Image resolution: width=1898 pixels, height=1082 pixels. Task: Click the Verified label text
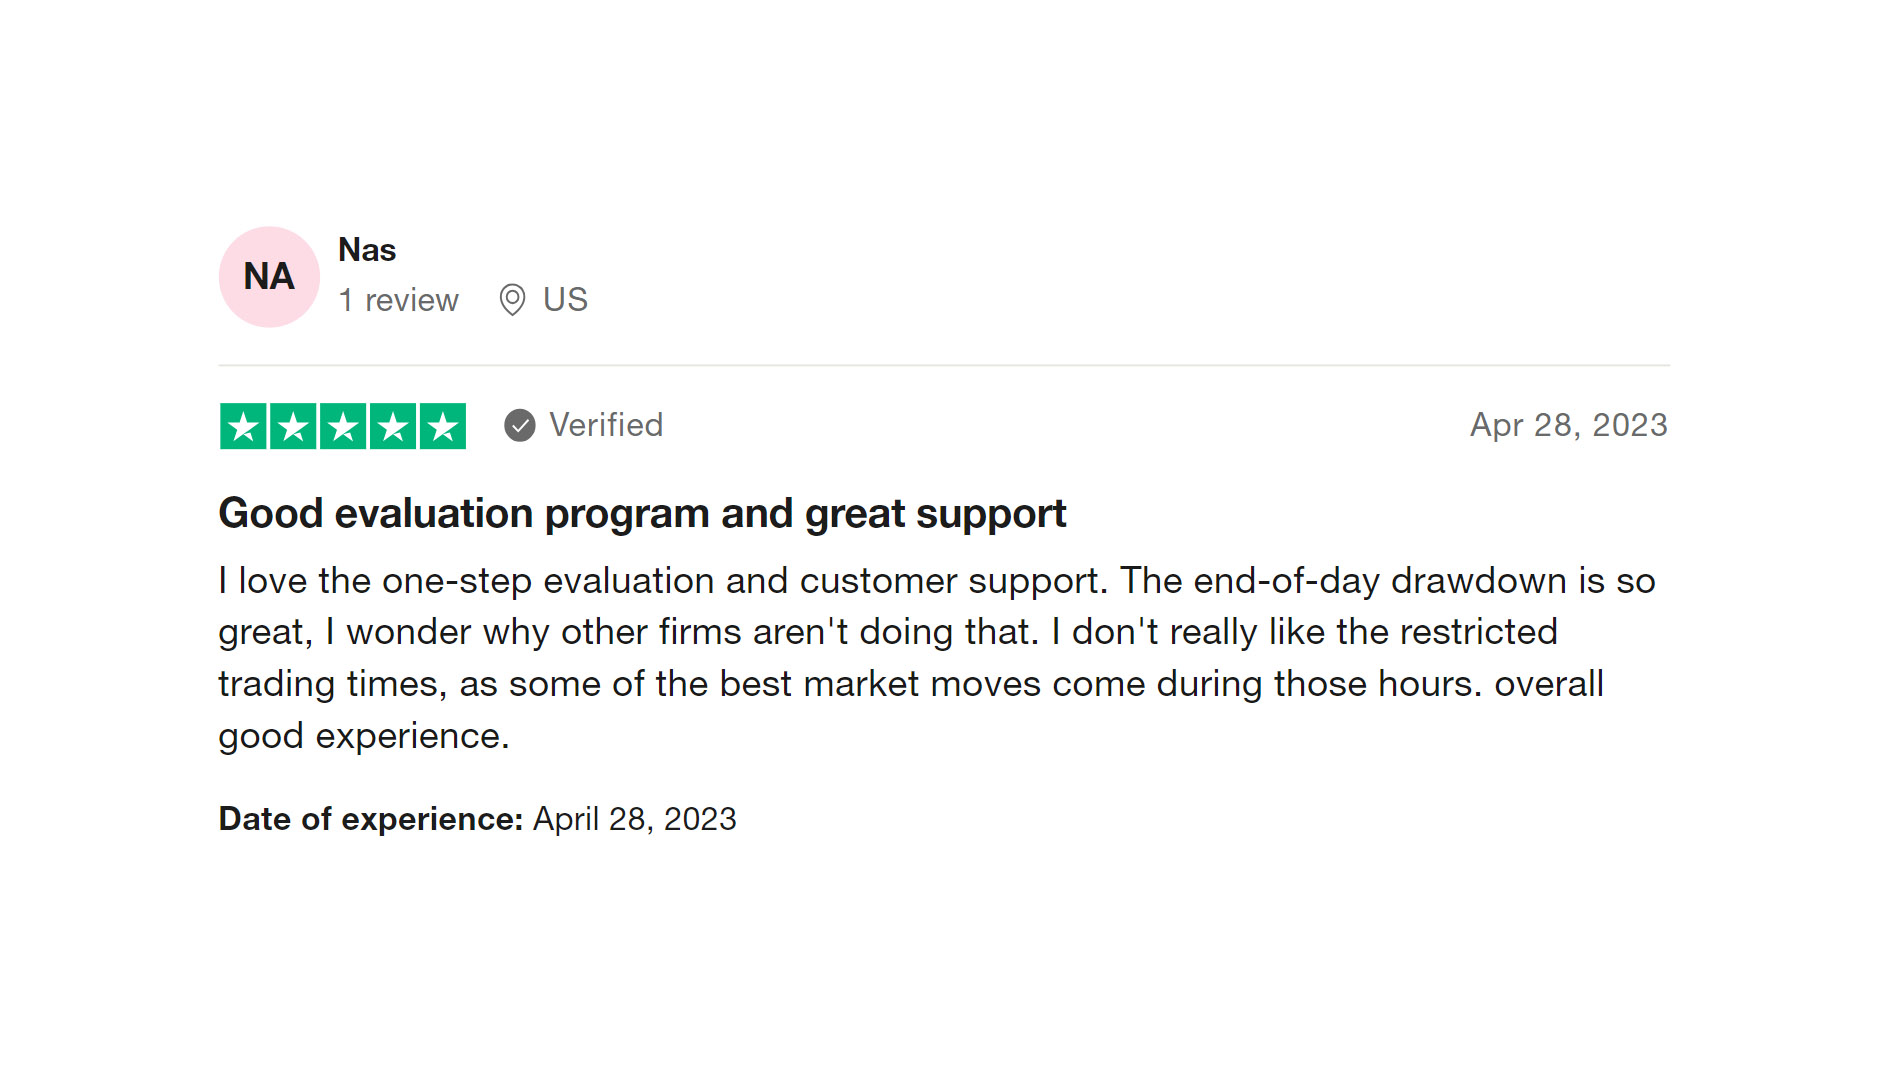pos(606,425)
